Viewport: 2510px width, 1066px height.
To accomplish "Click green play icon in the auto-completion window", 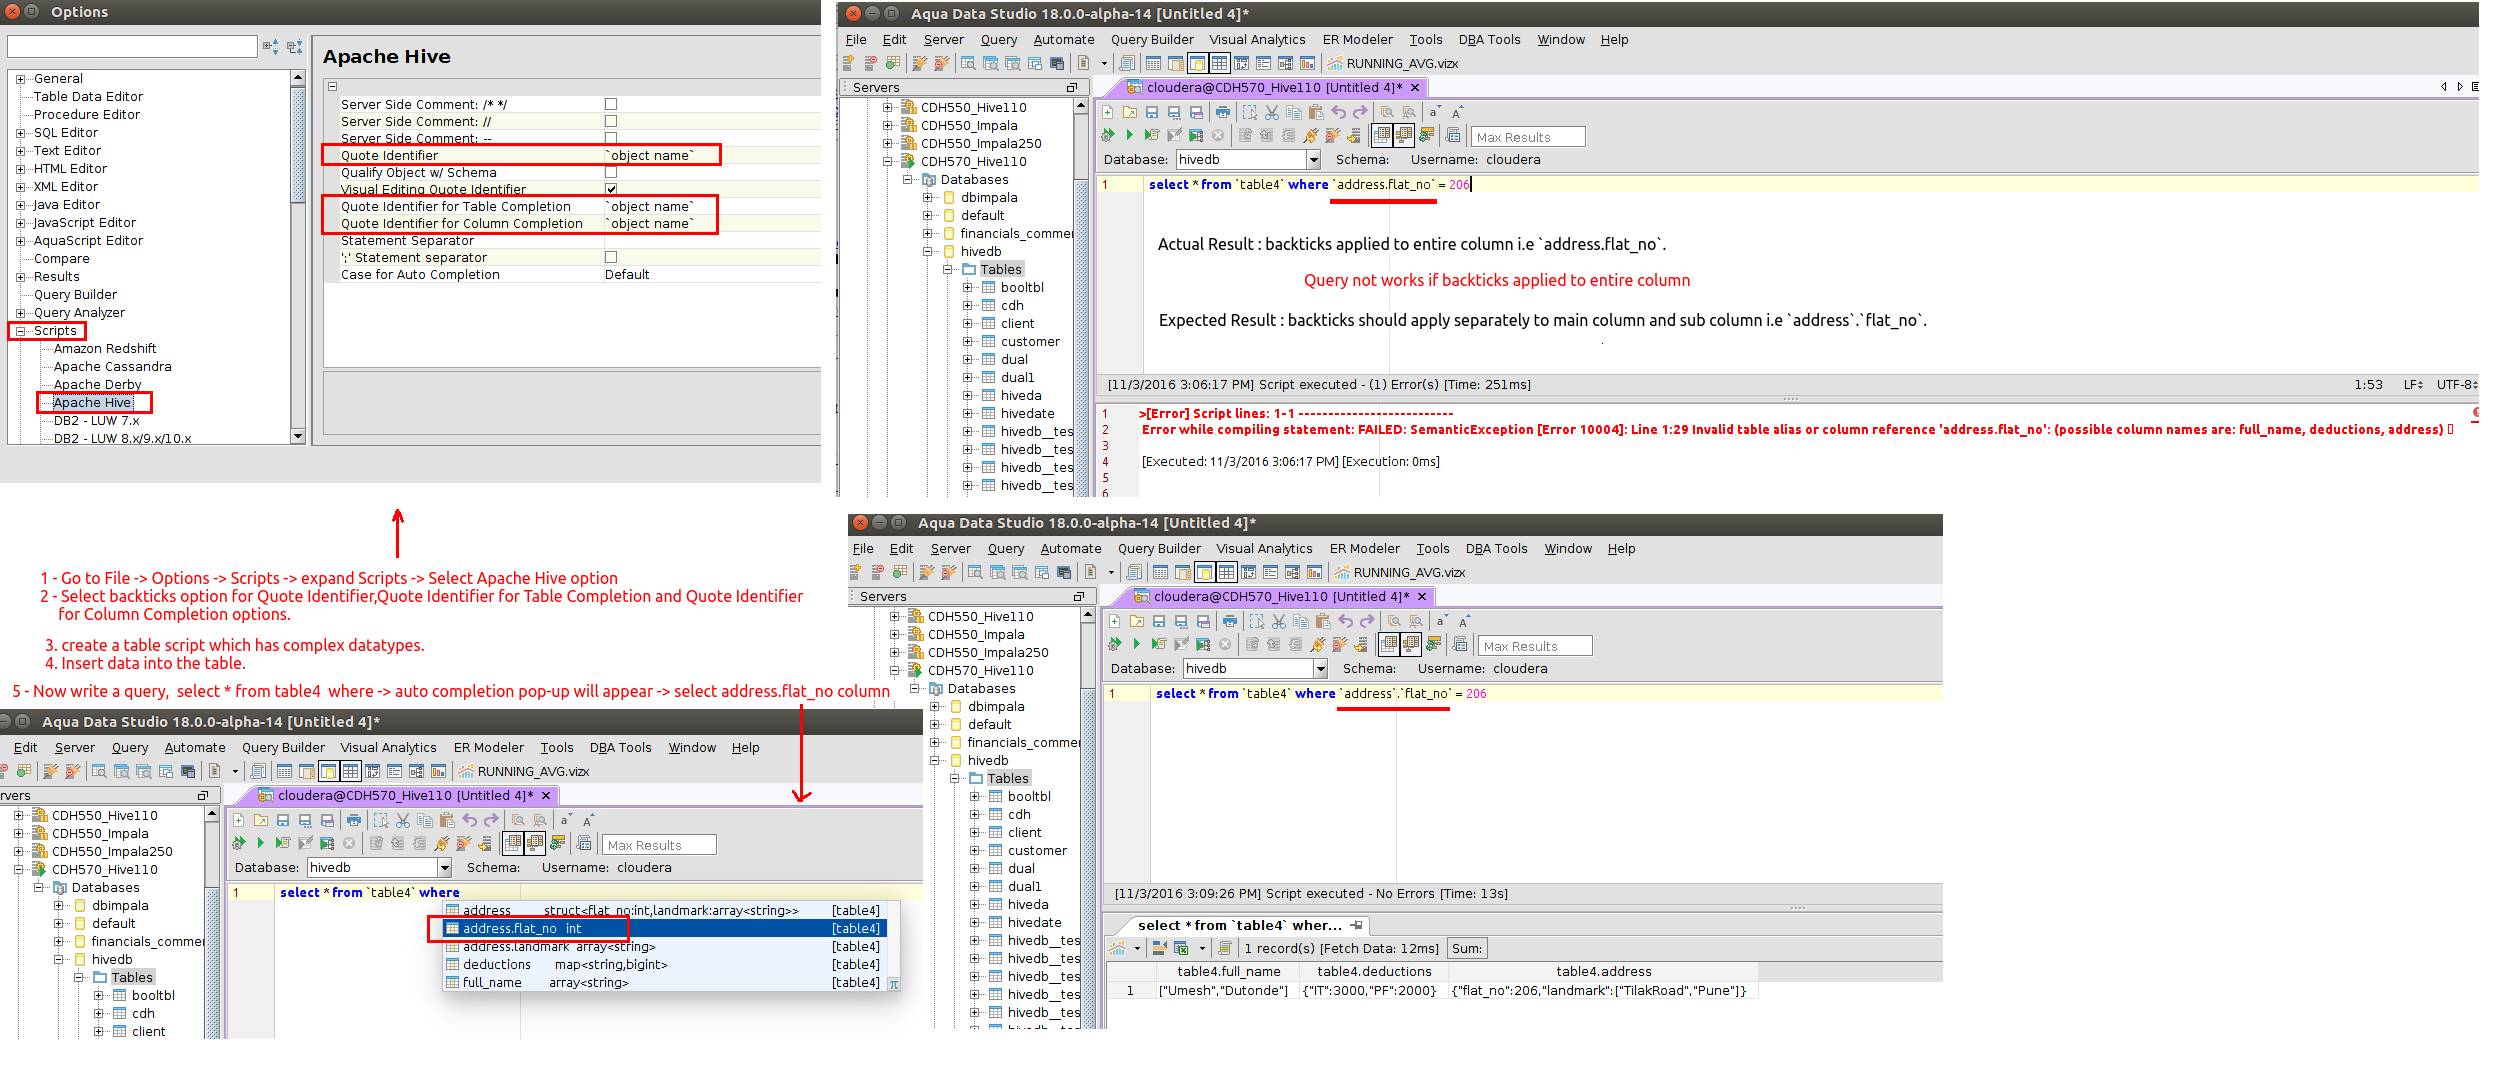I will tap(261, 843).
